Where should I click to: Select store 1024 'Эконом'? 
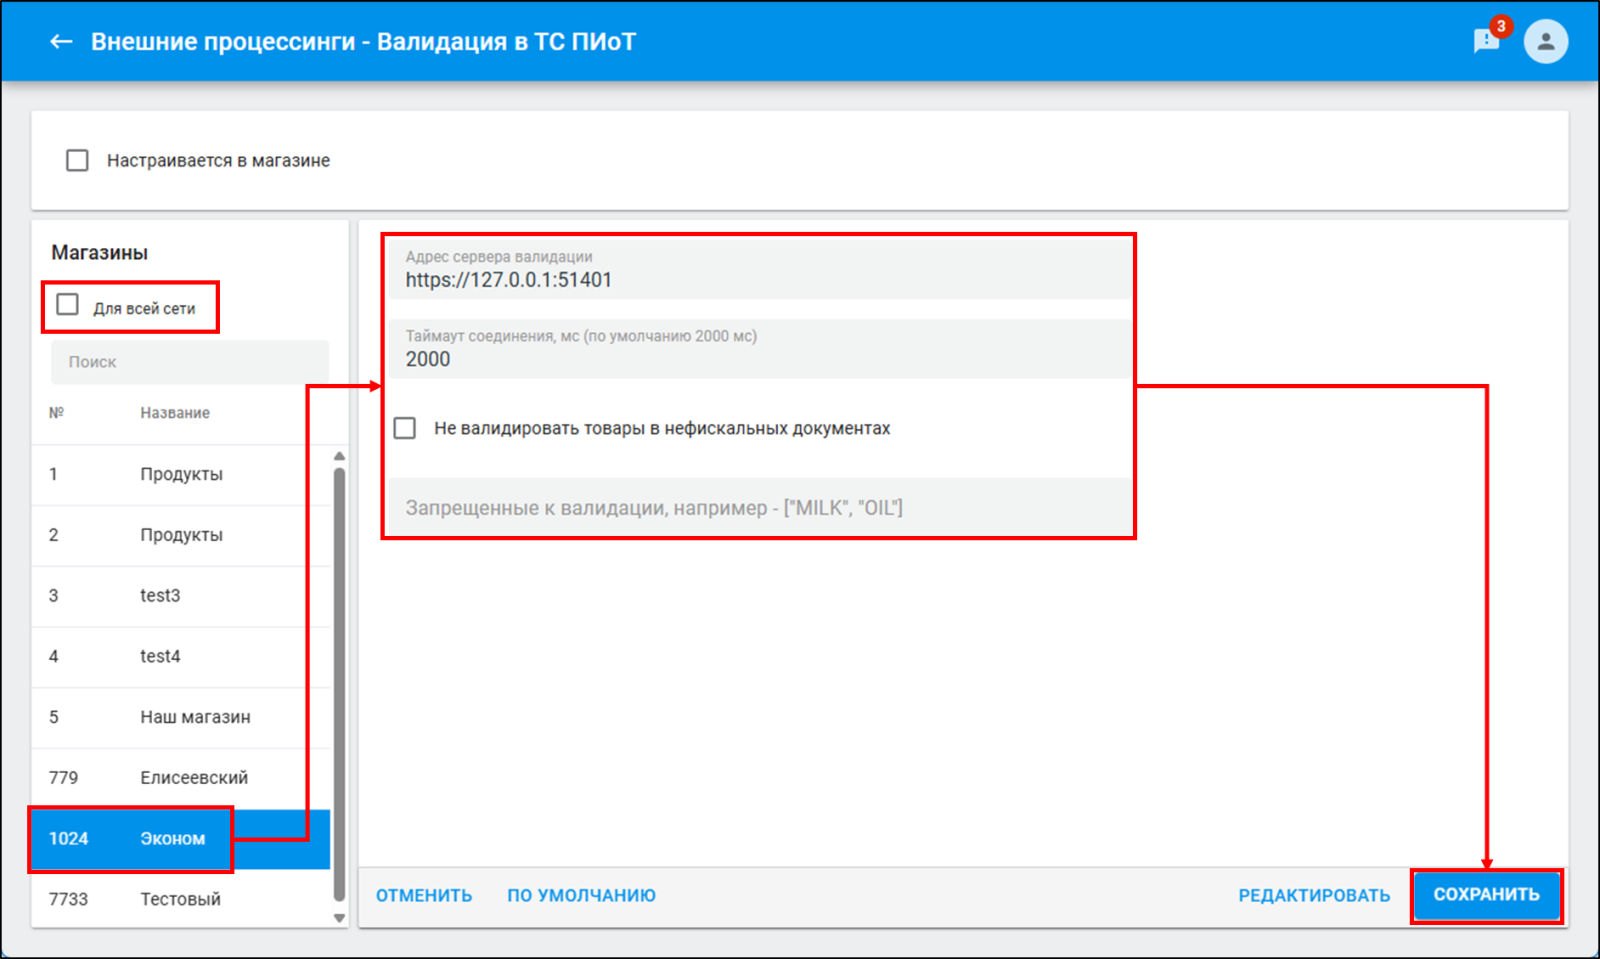point(182,839)
